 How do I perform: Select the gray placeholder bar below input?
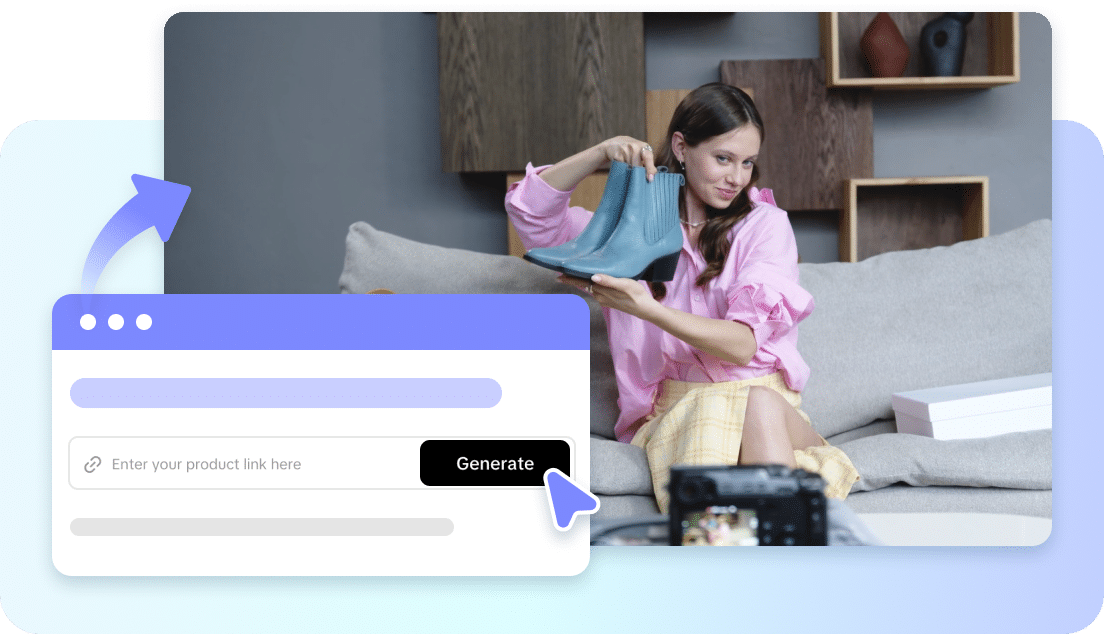click(x=261, y=527)
